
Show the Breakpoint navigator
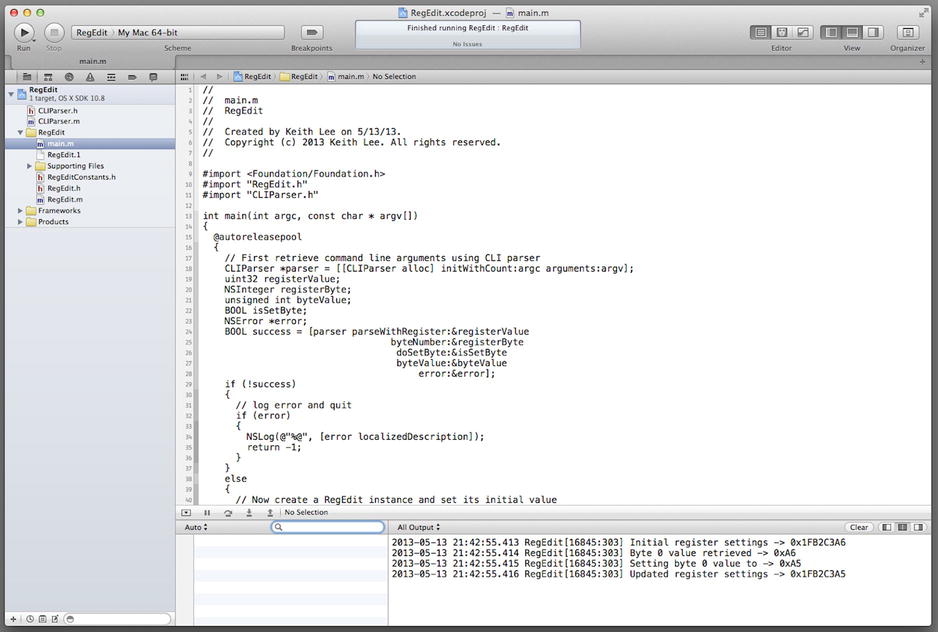coord(132,77)
